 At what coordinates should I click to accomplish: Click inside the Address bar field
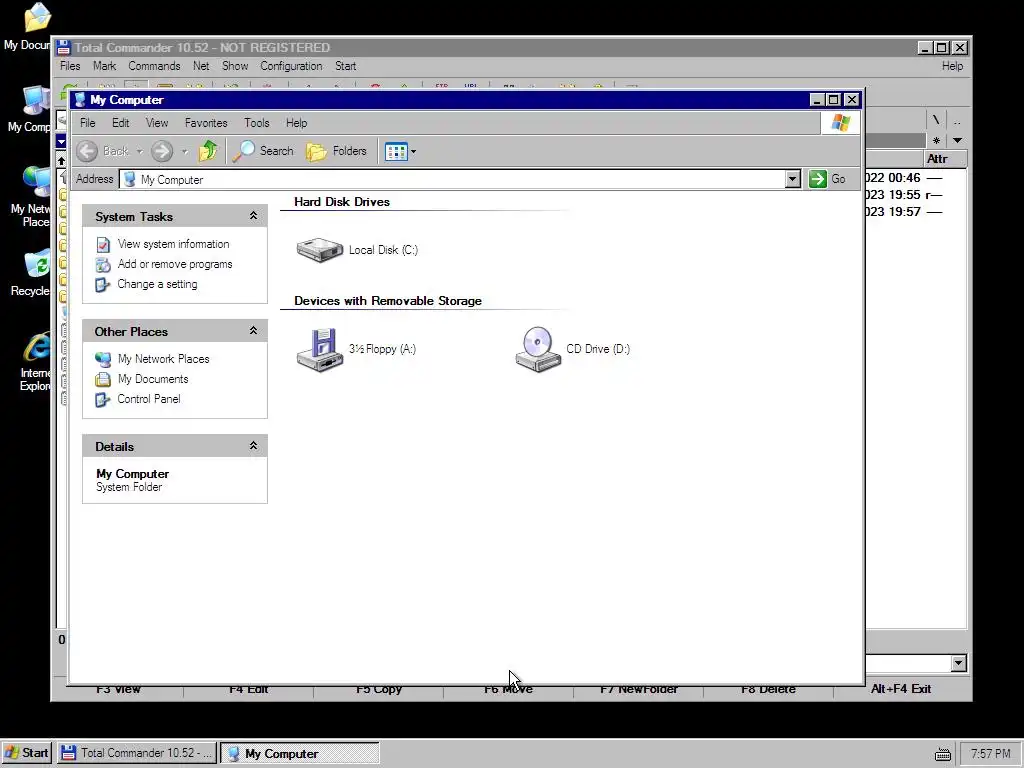[453, 179]
